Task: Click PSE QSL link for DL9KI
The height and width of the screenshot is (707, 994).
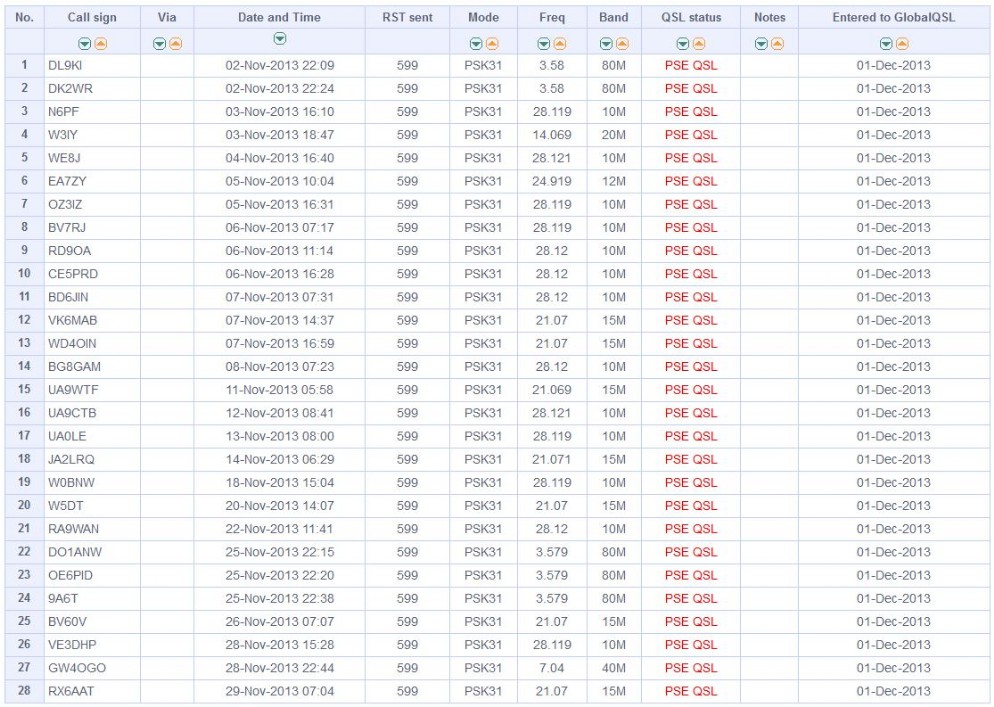Action: pos(691,65)
